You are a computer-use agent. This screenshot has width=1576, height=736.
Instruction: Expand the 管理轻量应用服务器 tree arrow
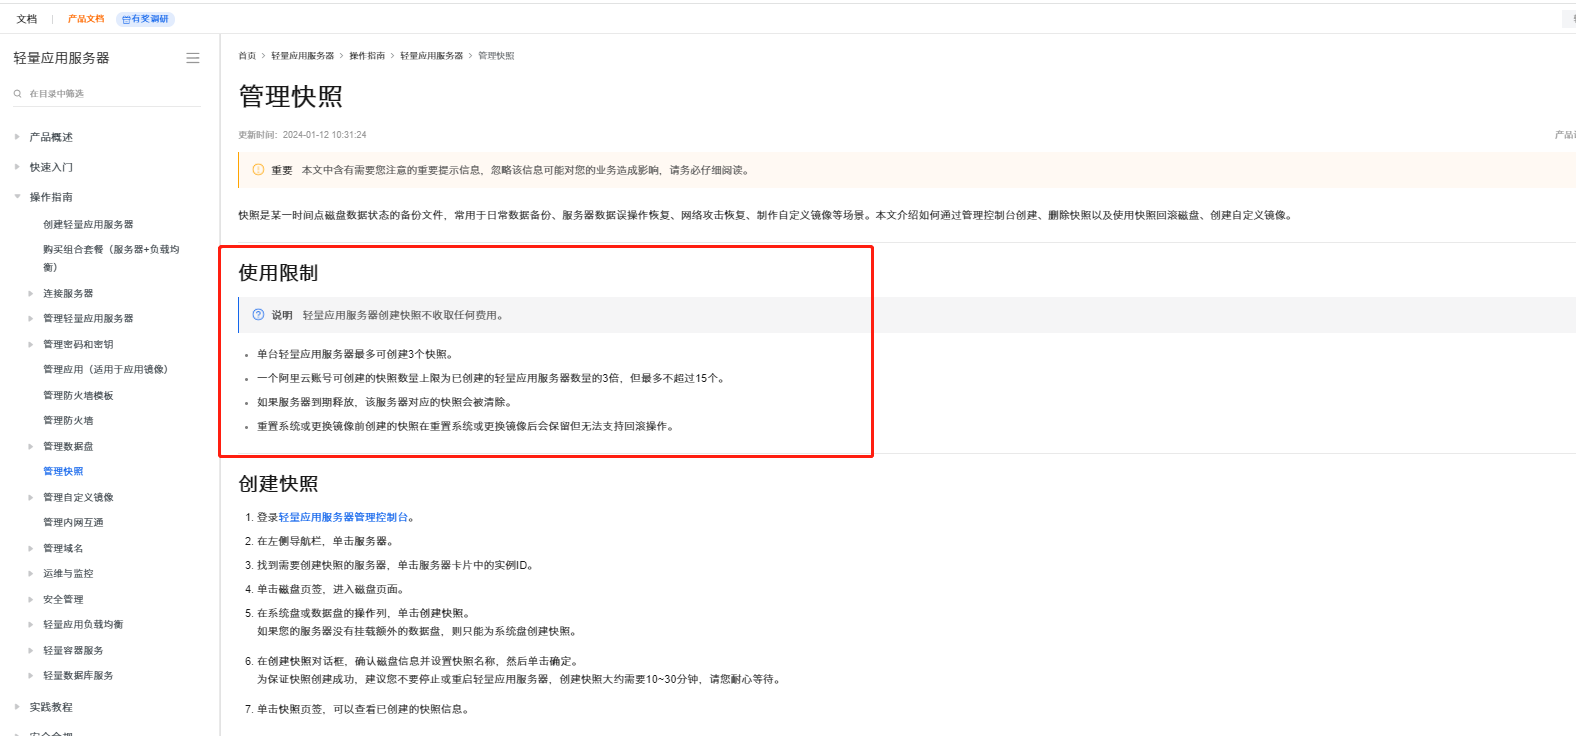coord(31,318)
